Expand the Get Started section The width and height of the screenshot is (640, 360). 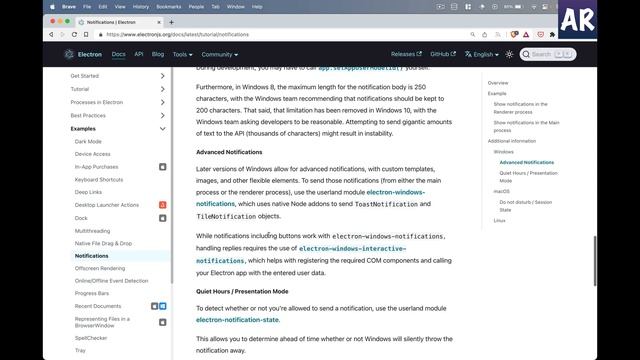point(162,76)
